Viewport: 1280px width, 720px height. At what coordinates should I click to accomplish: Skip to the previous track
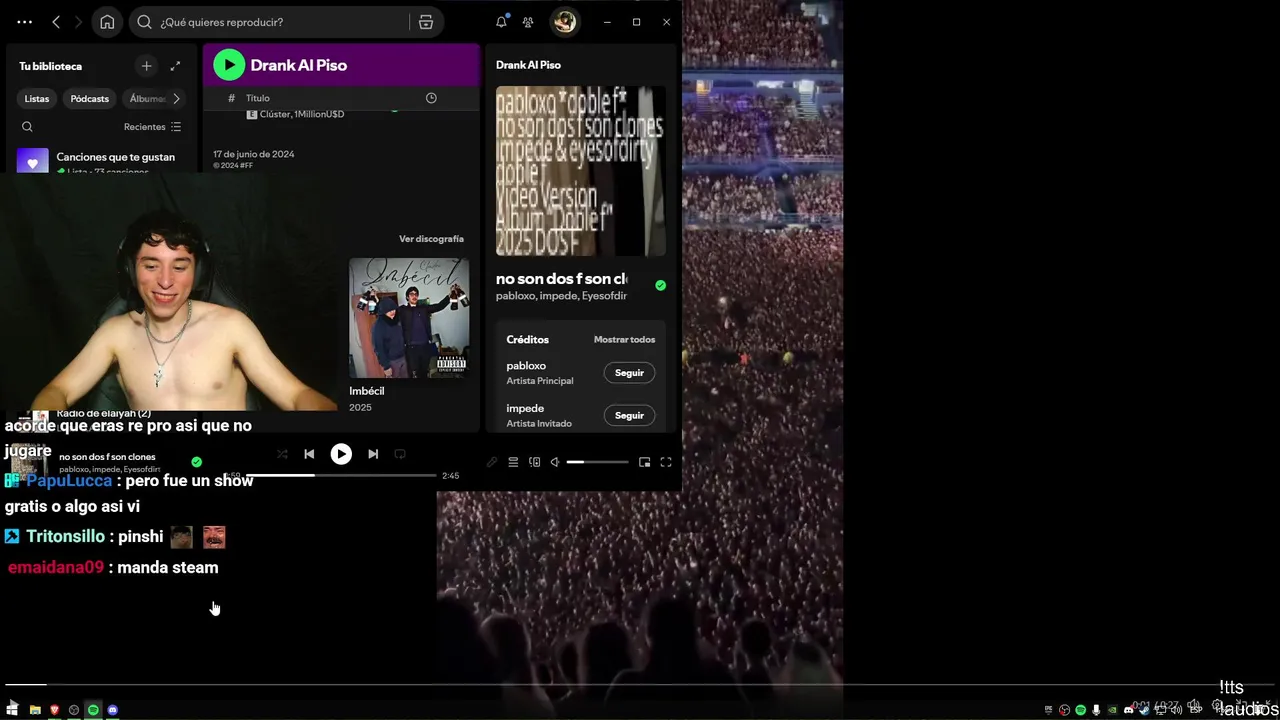point(309,454)
